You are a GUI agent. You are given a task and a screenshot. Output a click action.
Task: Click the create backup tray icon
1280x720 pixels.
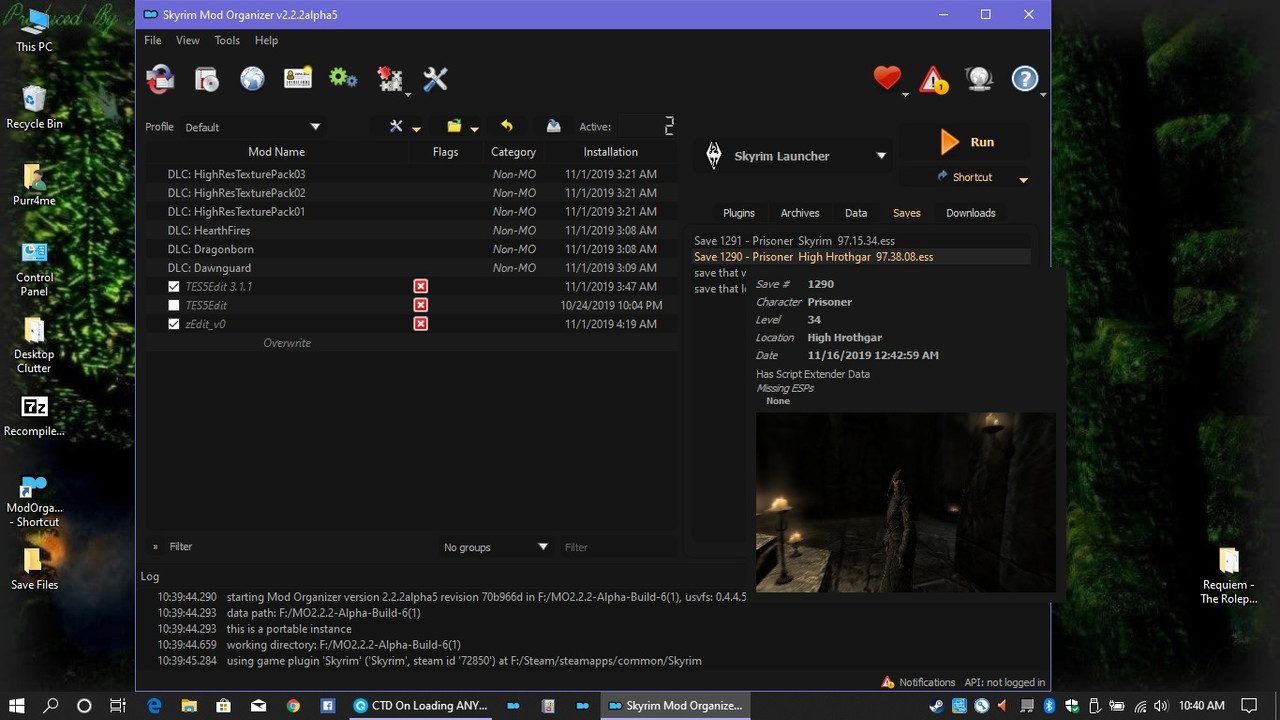click(x=553, y=126)
